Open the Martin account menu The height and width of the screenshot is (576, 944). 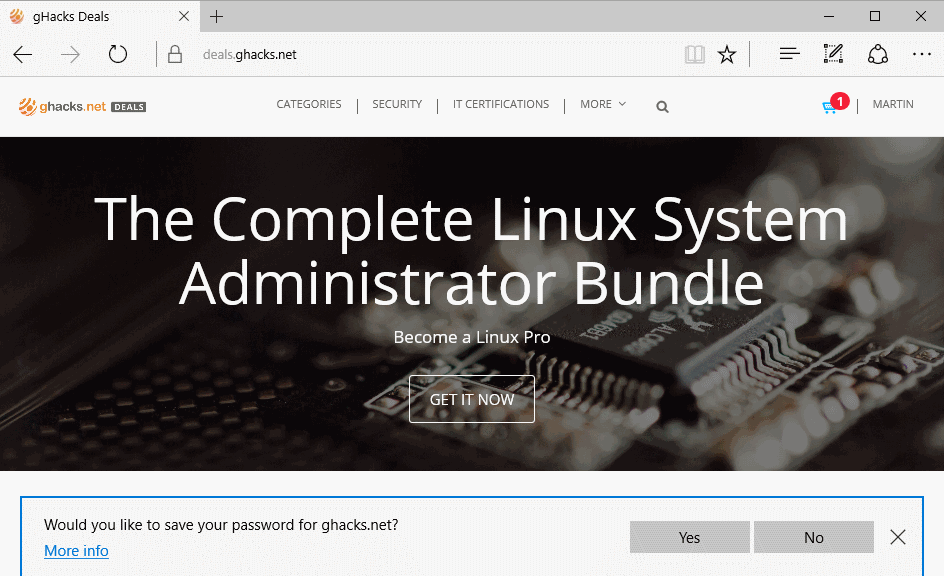point(893,104)
